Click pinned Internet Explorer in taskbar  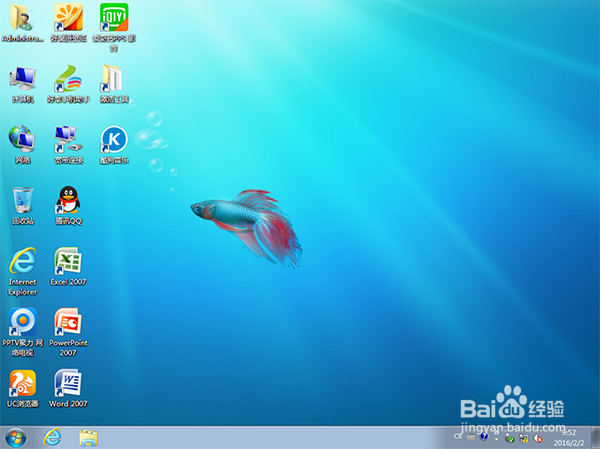pyautogui.click(x=52, y=437)
